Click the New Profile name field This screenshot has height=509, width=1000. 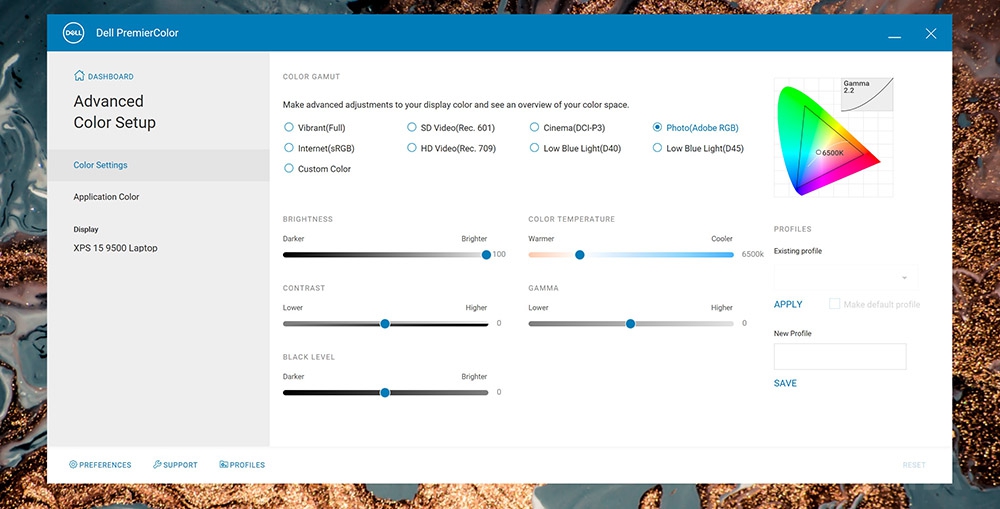click(840, 357)
